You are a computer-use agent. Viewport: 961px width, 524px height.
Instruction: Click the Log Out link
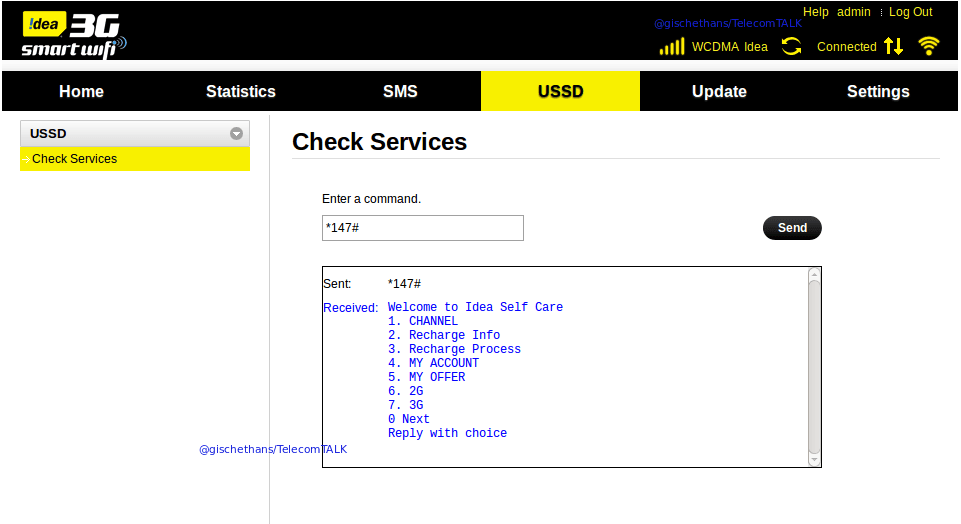point(910,12)
